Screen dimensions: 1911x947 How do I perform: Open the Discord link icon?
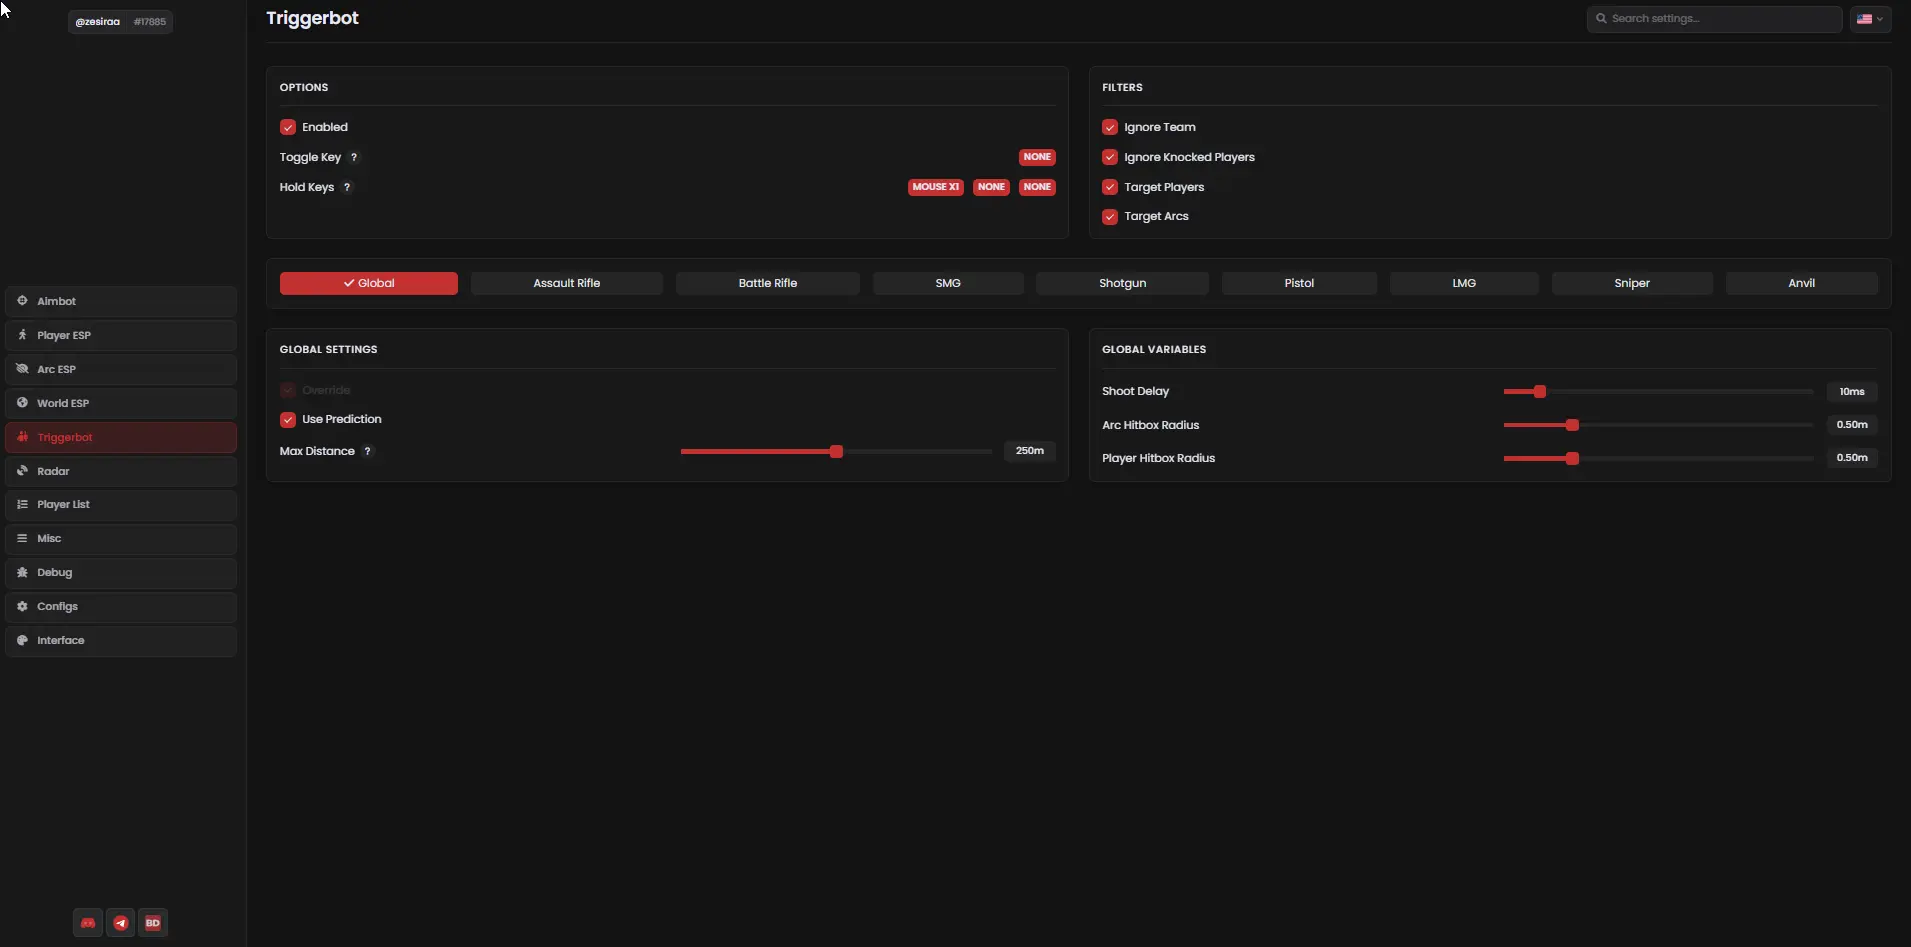click(88, 923)
